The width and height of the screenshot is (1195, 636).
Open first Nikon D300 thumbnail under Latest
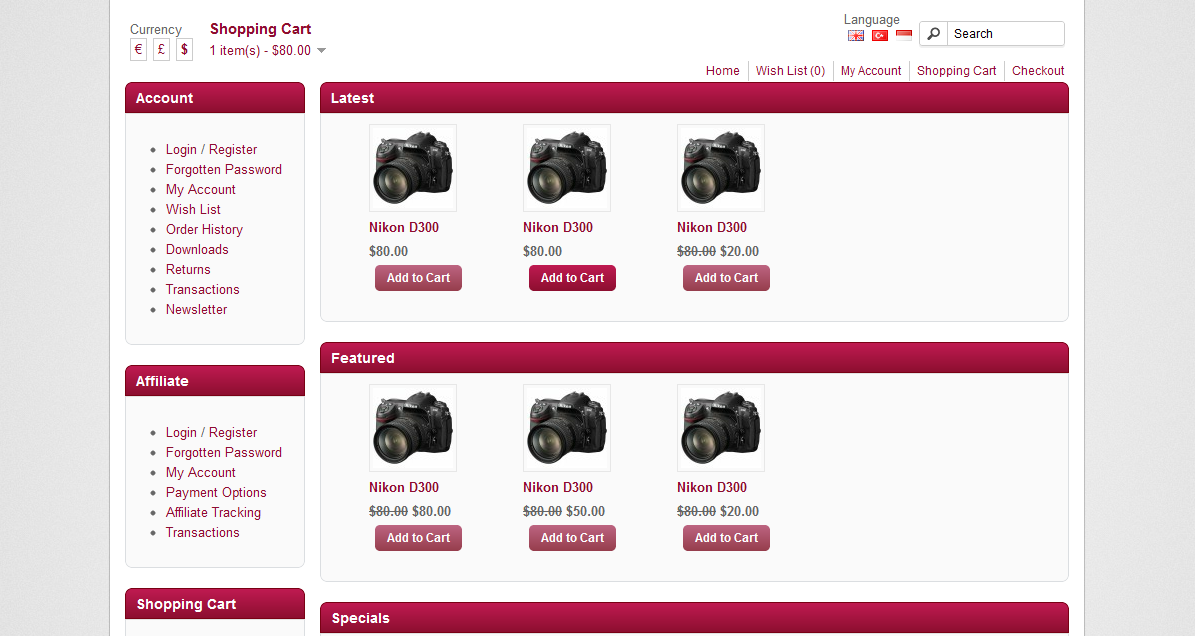[413, 168]
